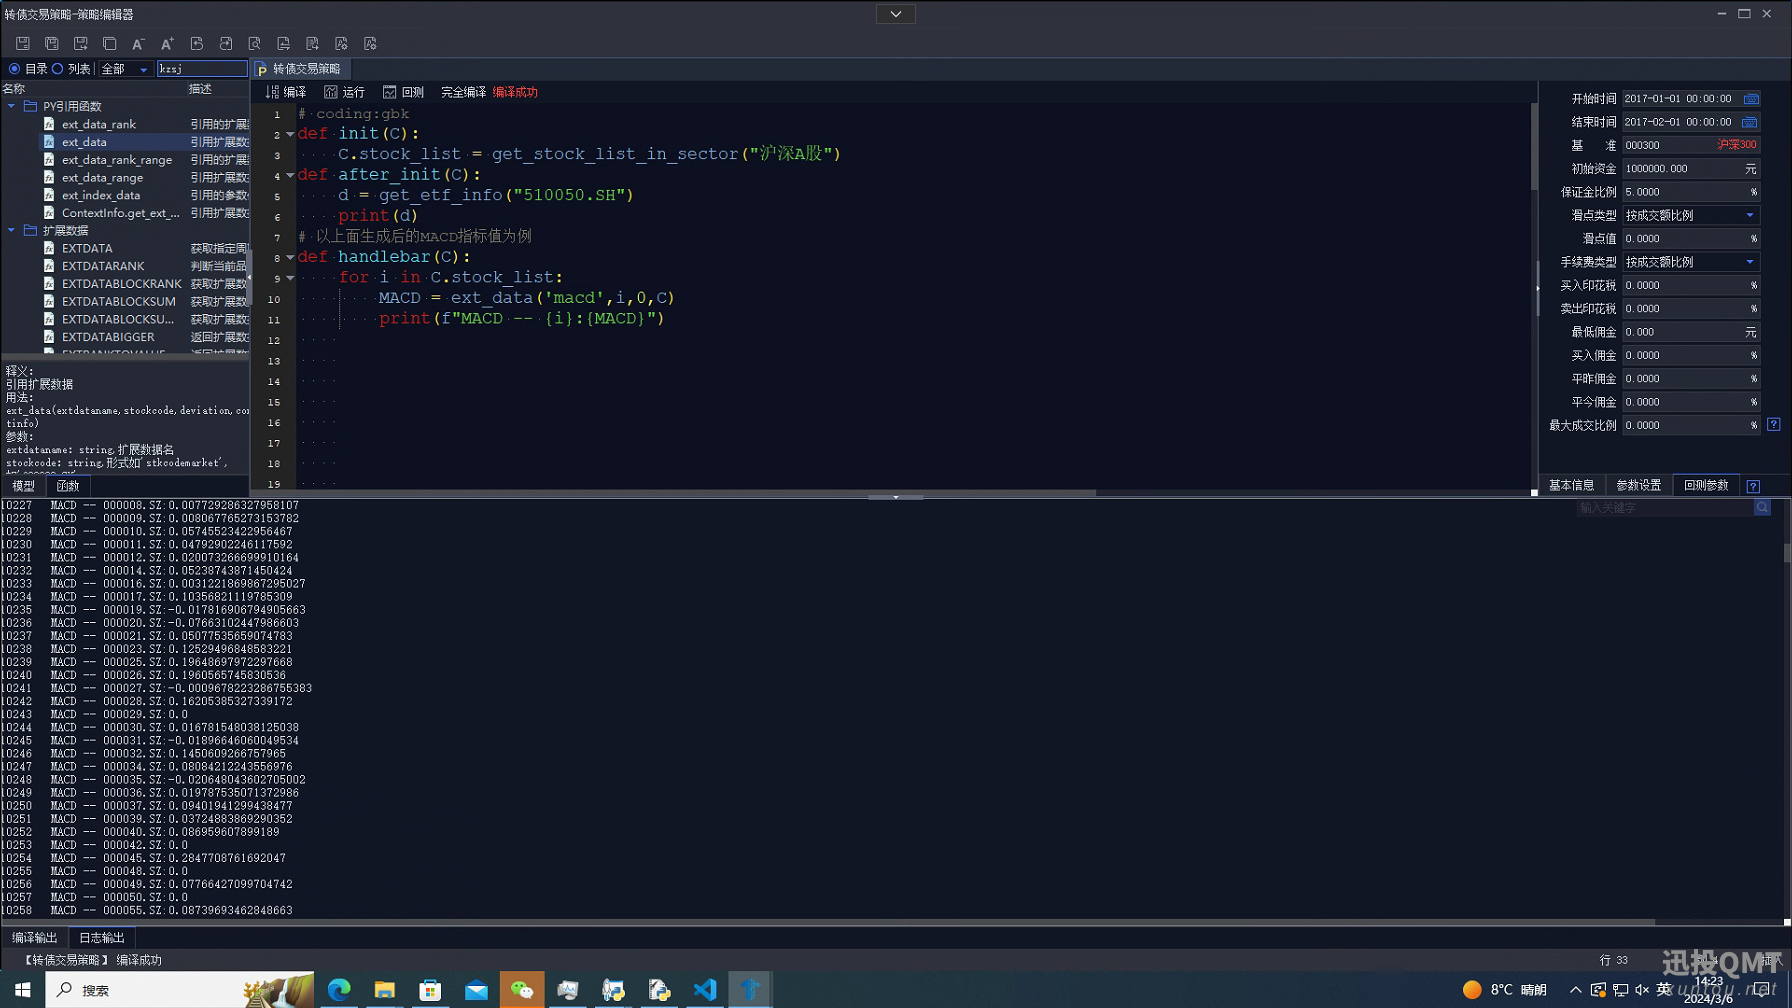Switch to the 转债交易策略 editor tab
The image size is (1792, 1008).
[301, 69]
